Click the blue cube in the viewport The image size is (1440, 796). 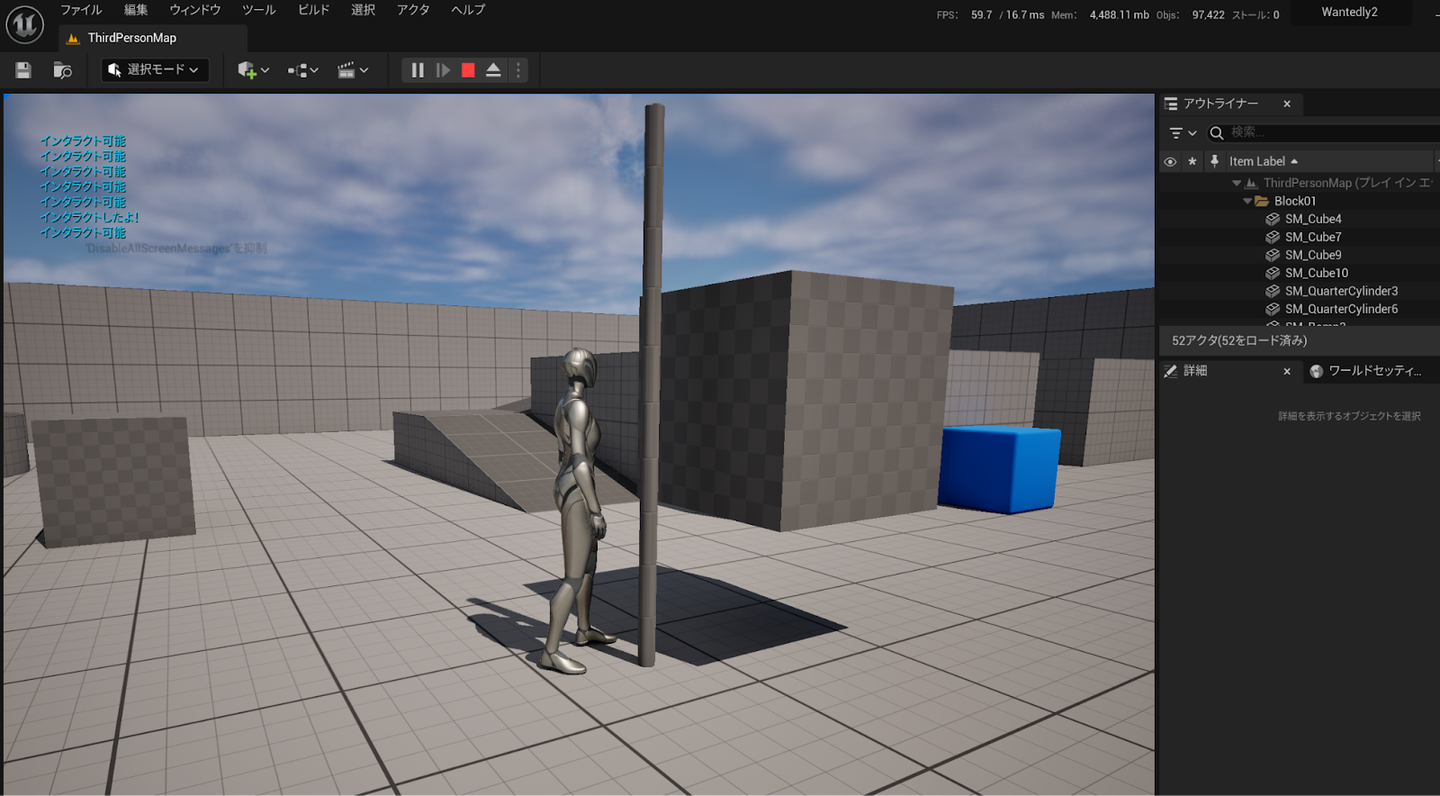pyautogui.click(x=998, y=467)
